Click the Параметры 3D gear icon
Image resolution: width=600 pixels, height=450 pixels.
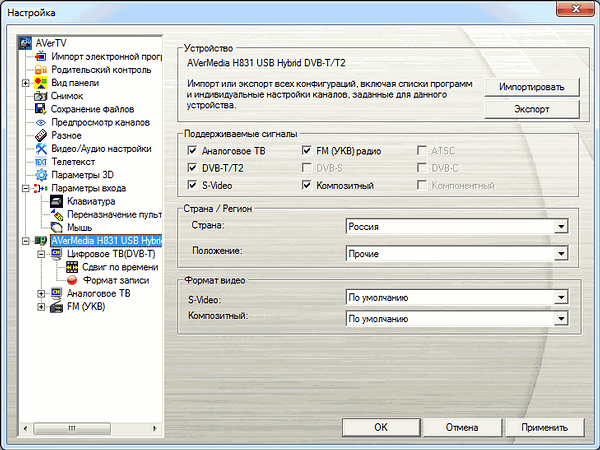pyautogui.click(x=41, y=175)
